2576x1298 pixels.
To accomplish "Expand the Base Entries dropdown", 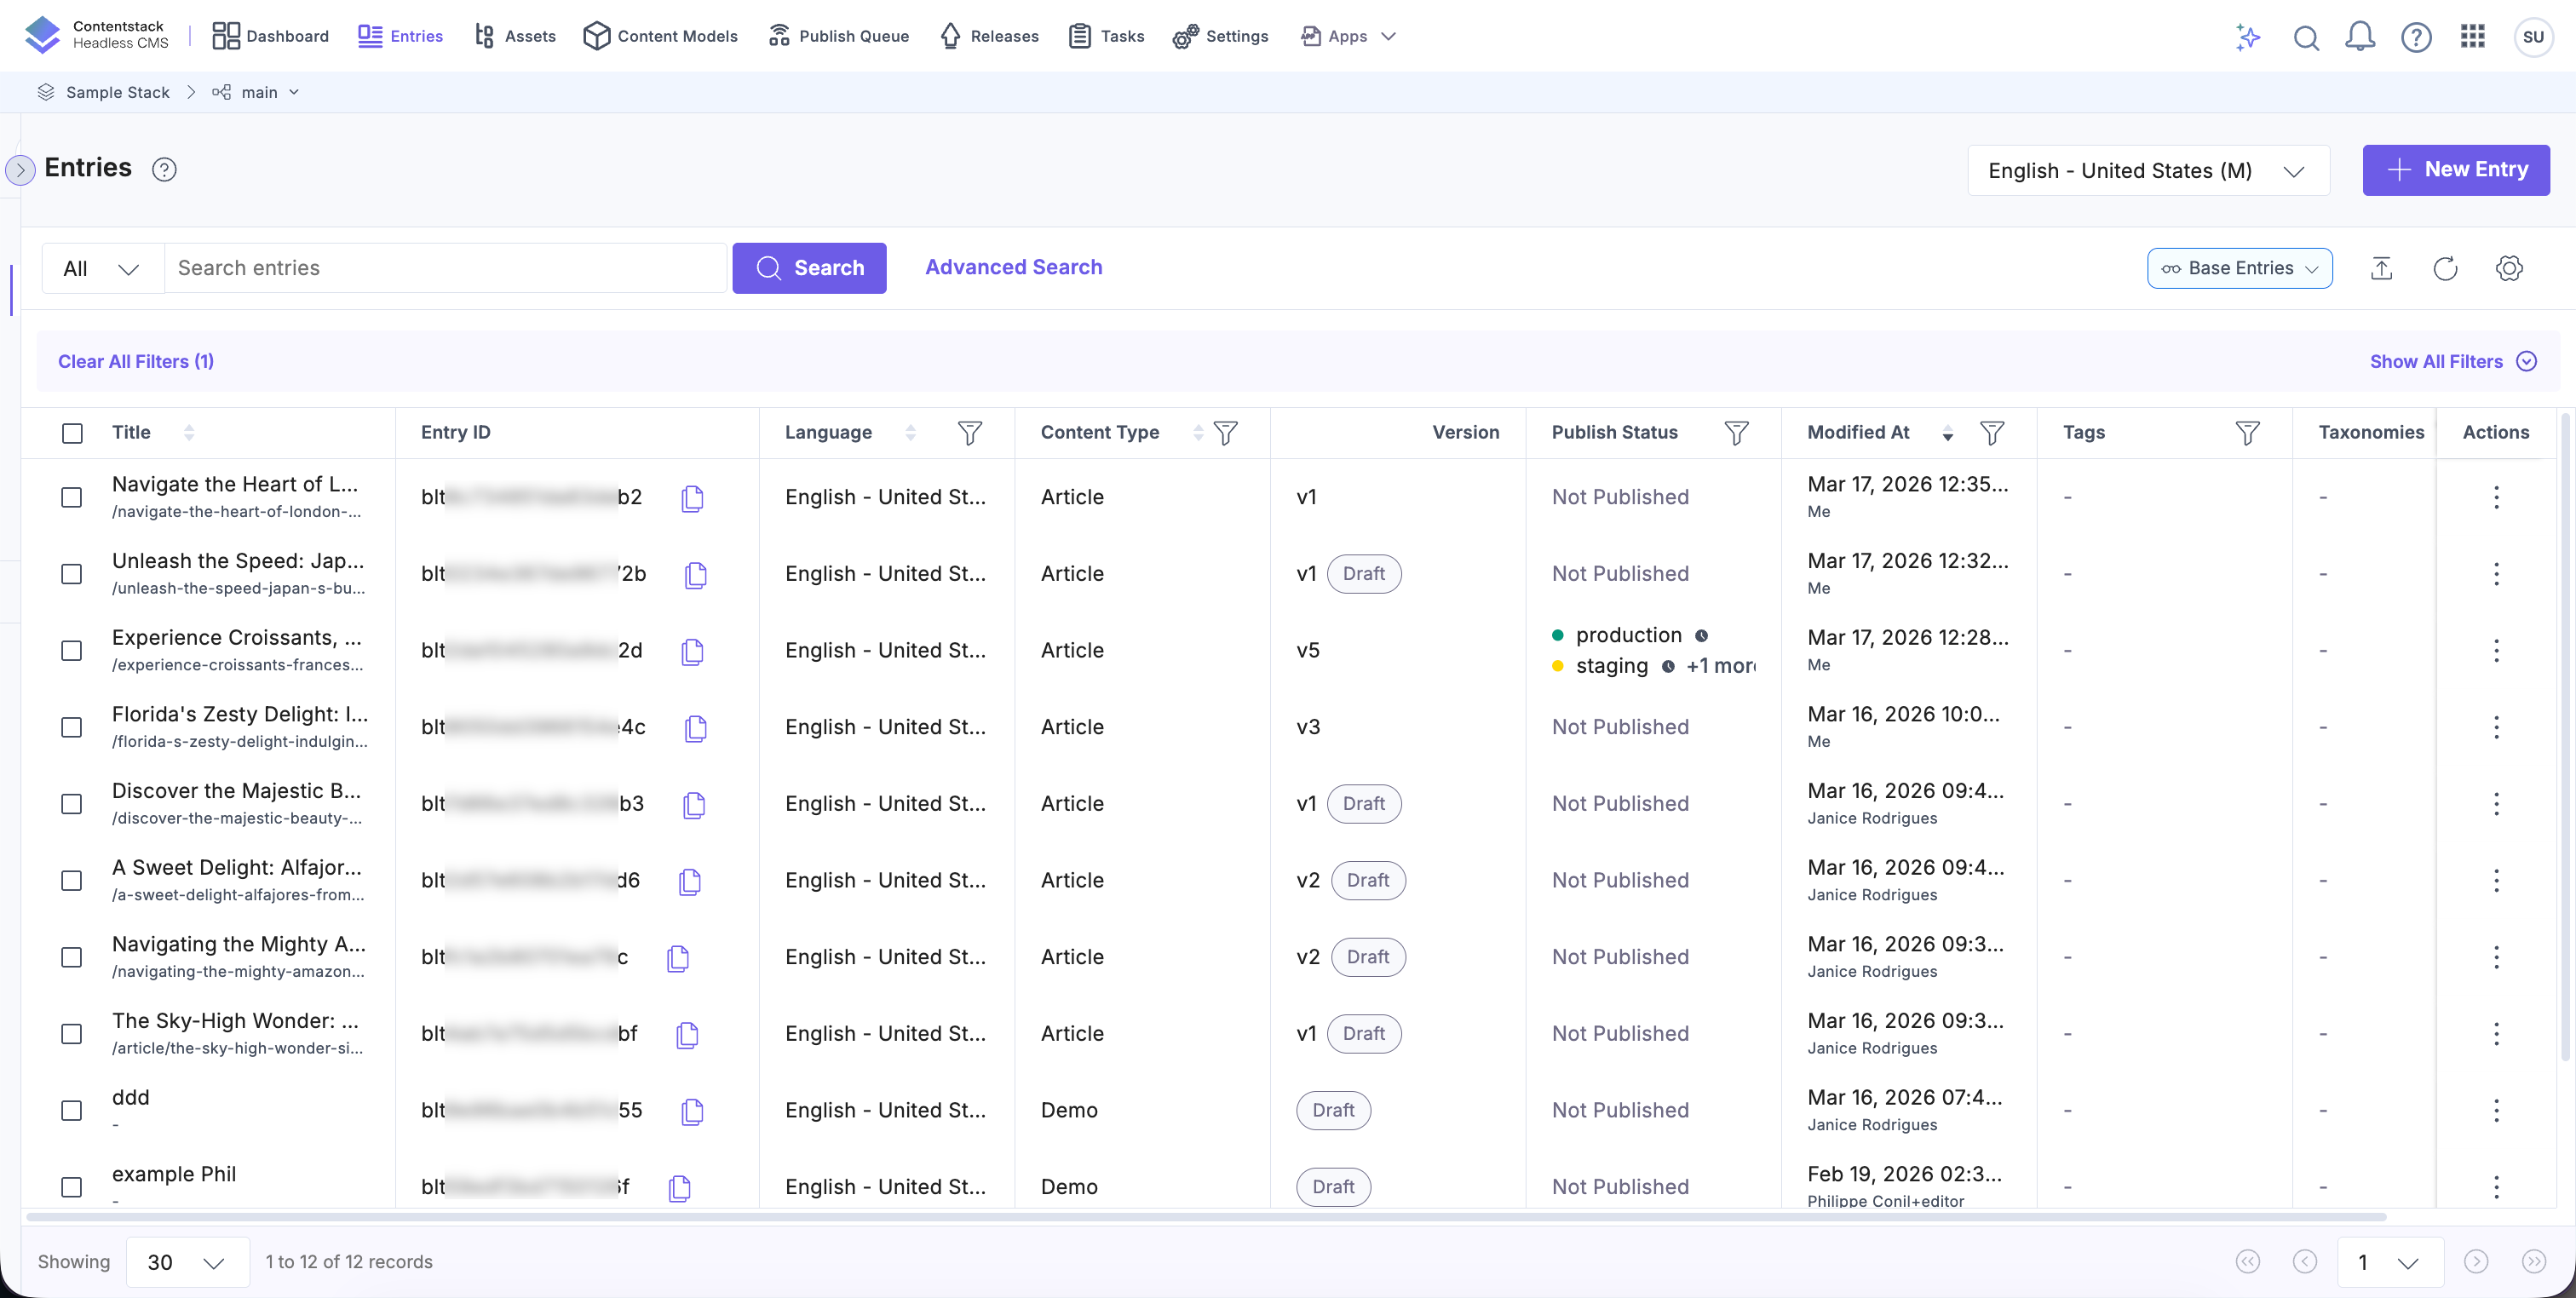I will [x=2239, y=268].
